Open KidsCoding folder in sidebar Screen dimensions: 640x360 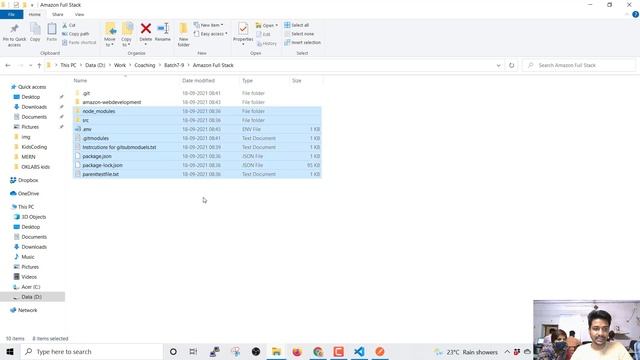coord(34,147)
